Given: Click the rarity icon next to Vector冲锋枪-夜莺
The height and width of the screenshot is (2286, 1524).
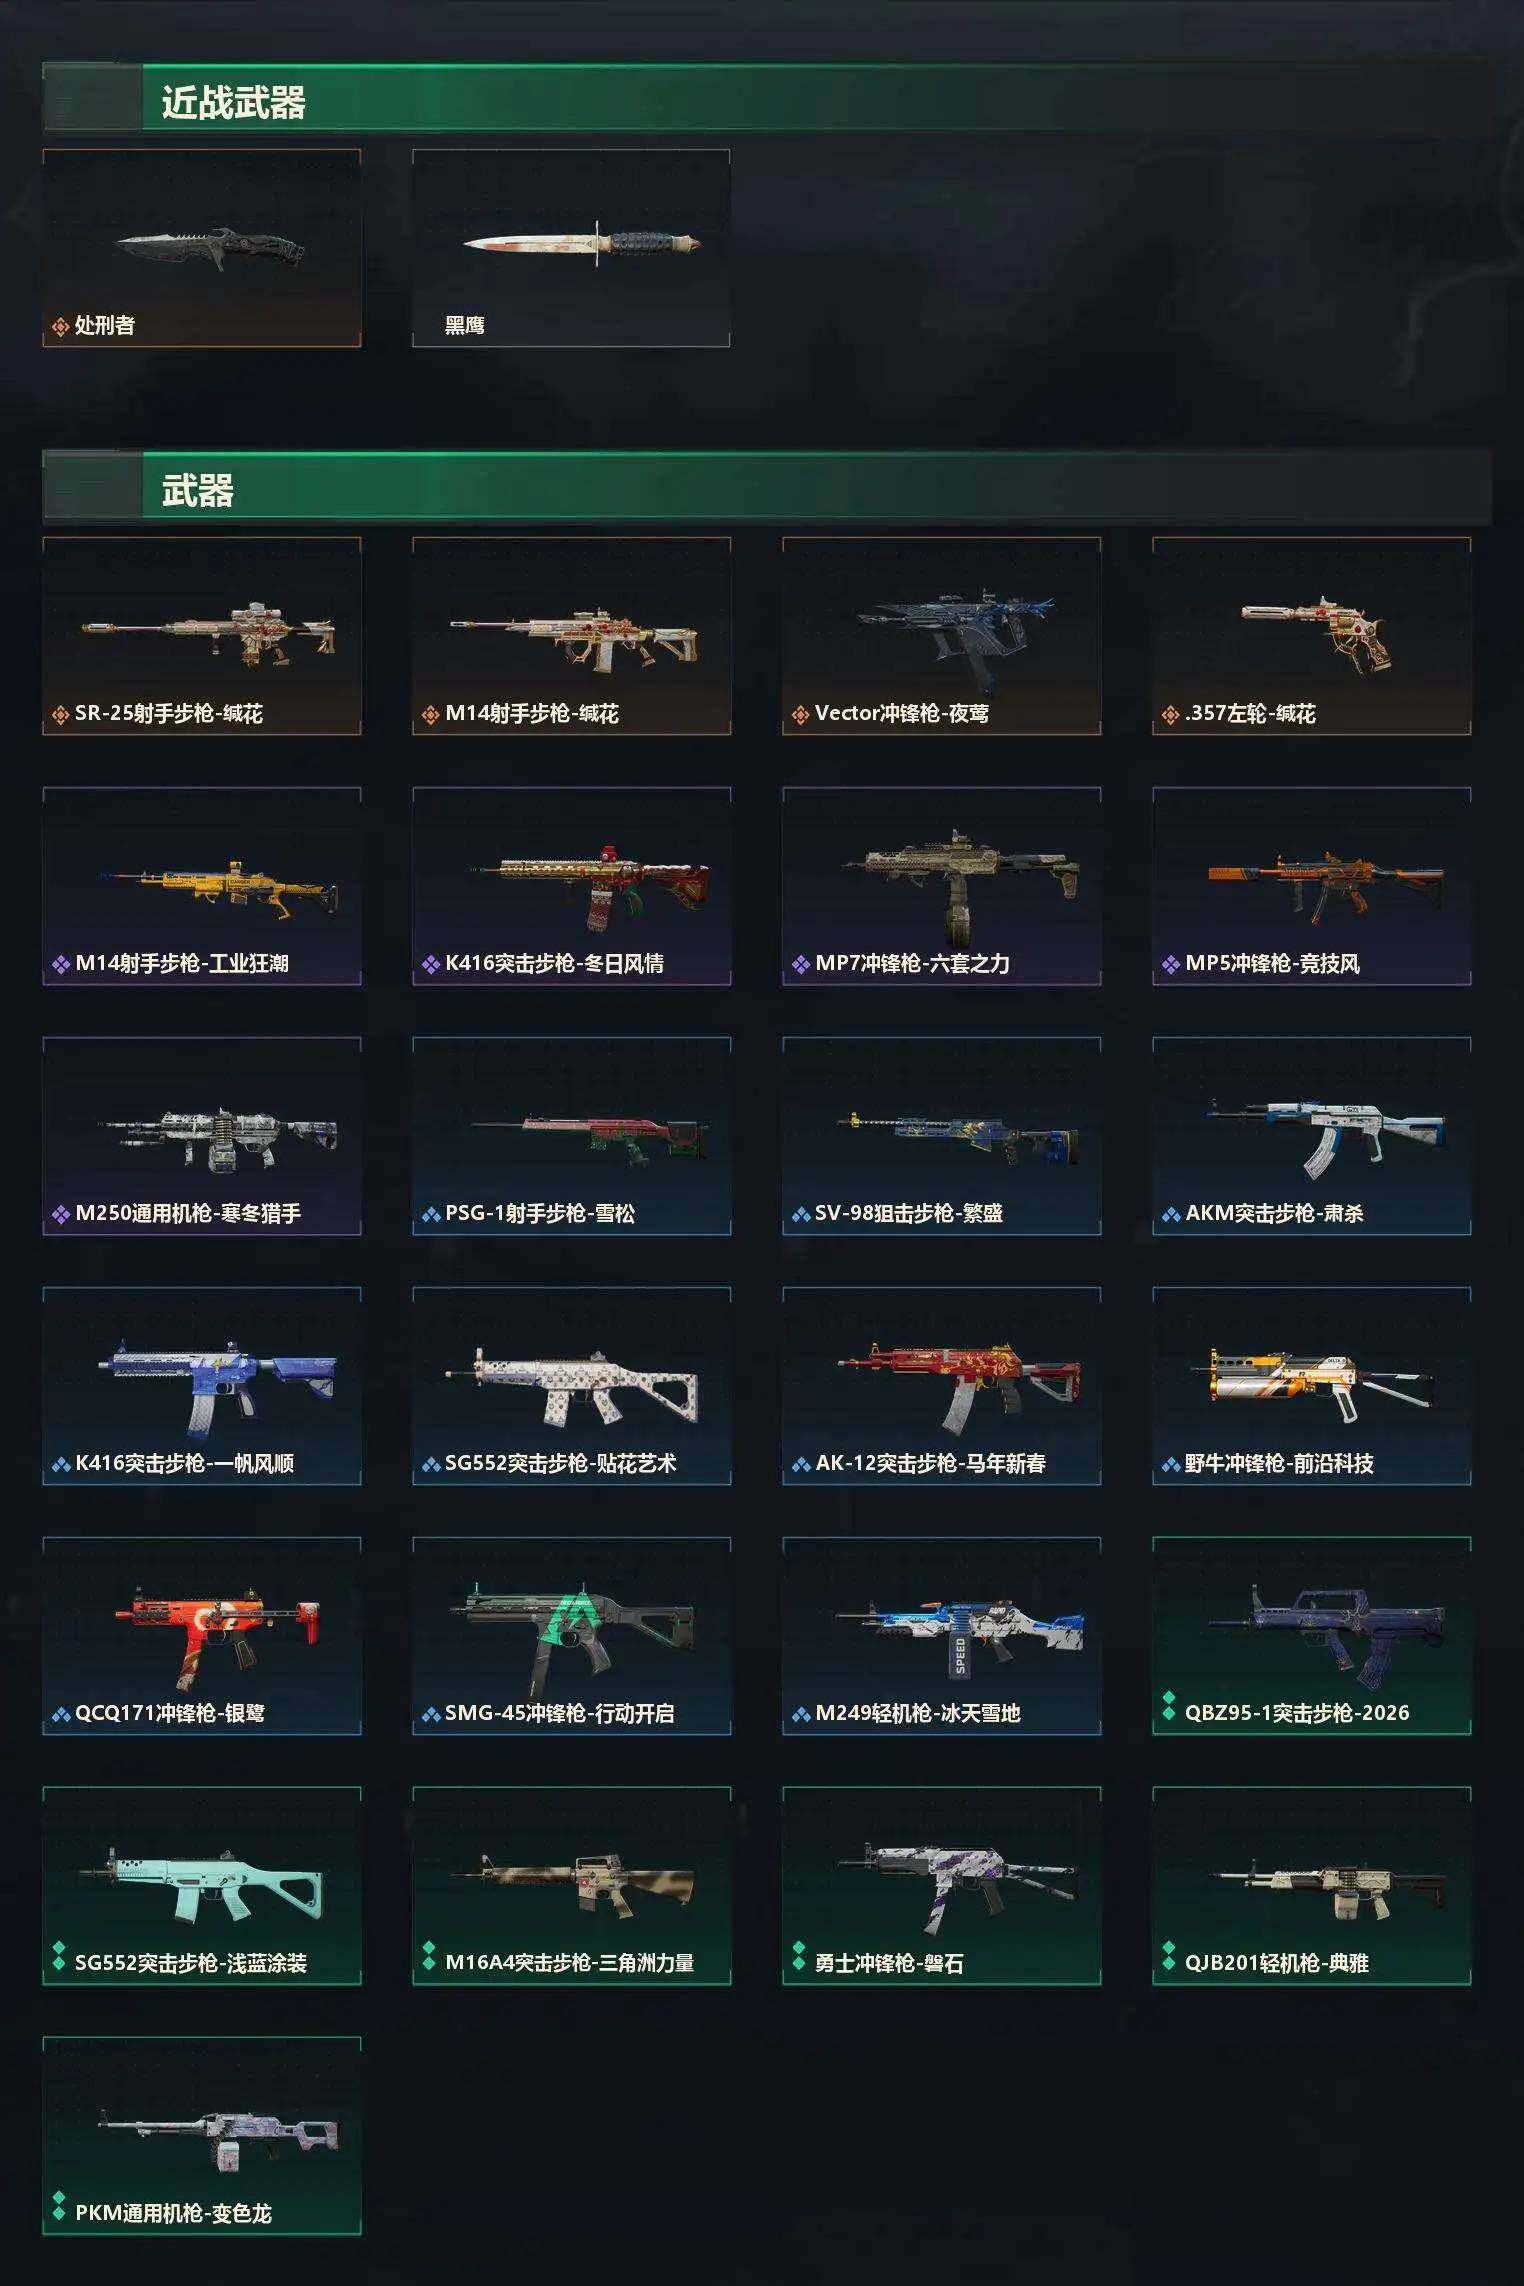Looking at the screenshot, I should [800, 714].
